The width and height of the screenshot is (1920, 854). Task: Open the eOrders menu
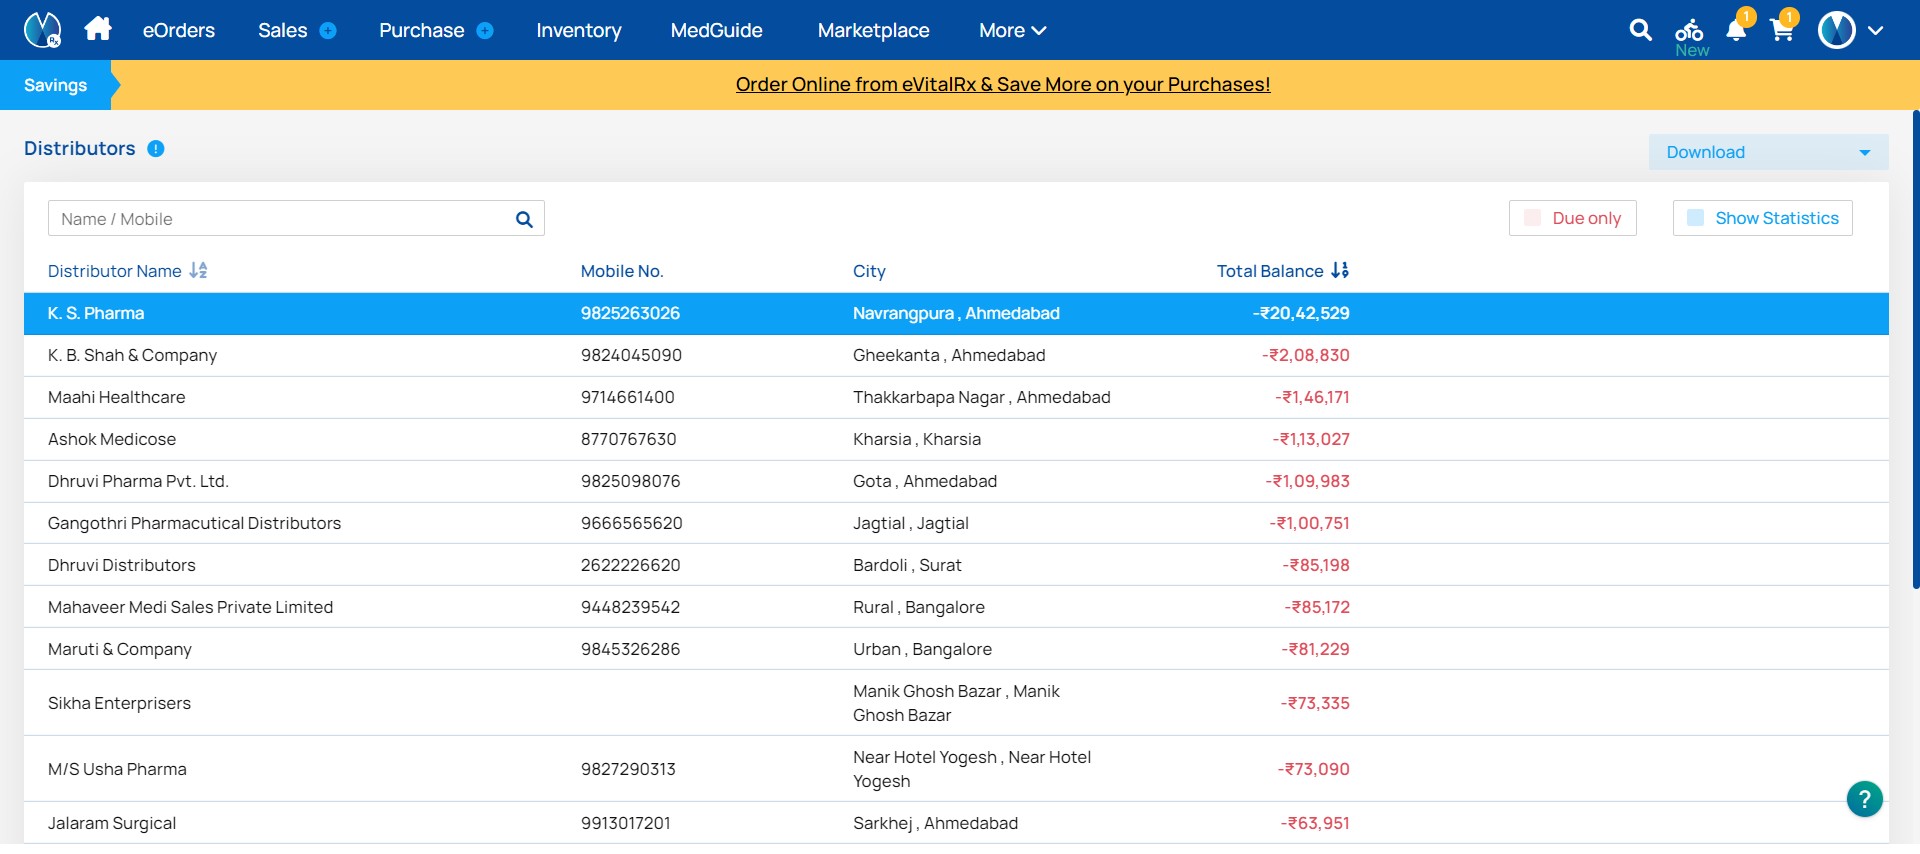pos(179,31)
